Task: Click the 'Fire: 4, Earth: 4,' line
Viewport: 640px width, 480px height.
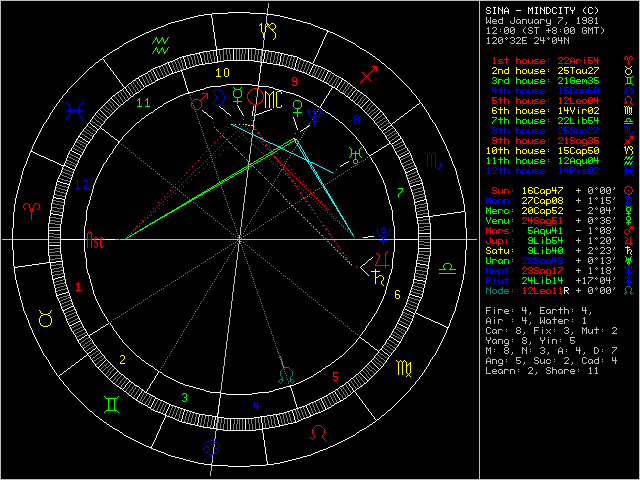Action: point(539,311)
